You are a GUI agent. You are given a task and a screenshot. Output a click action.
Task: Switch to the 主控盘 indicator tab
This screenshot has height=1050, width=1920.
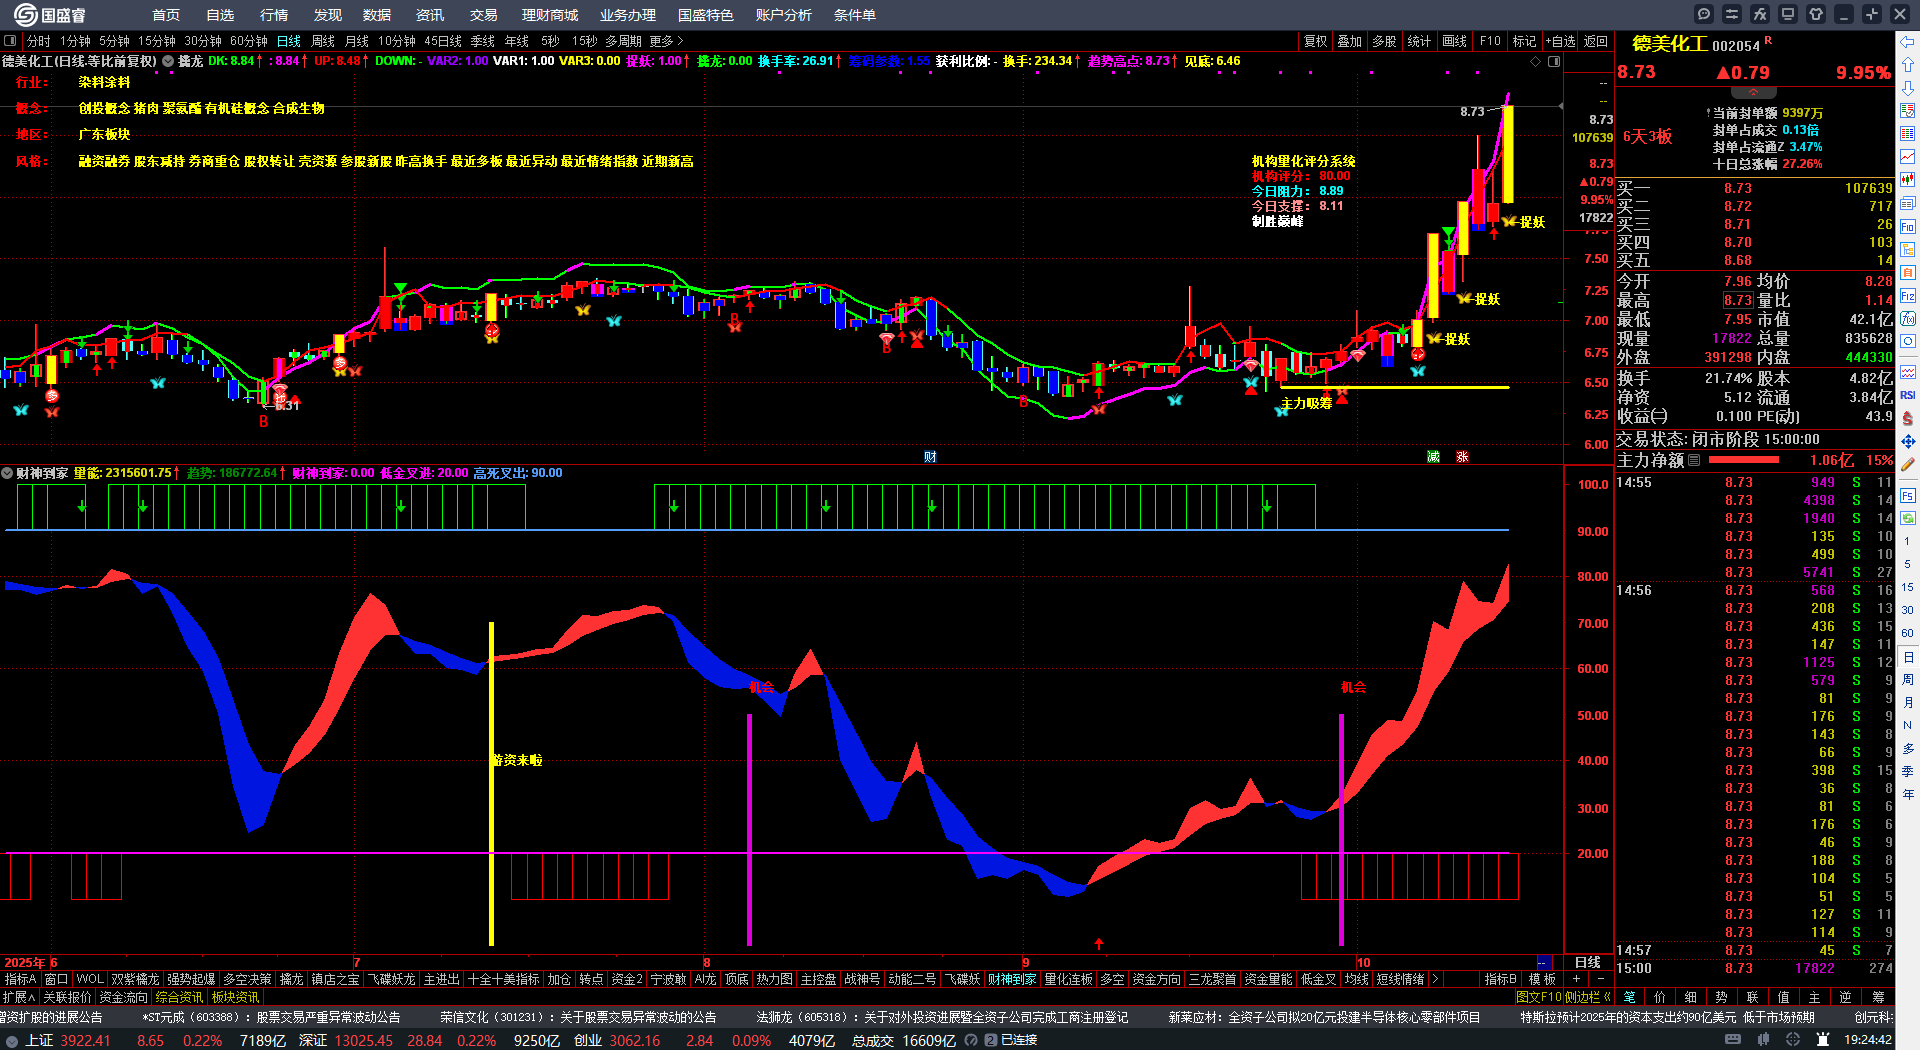coord(818,979)
